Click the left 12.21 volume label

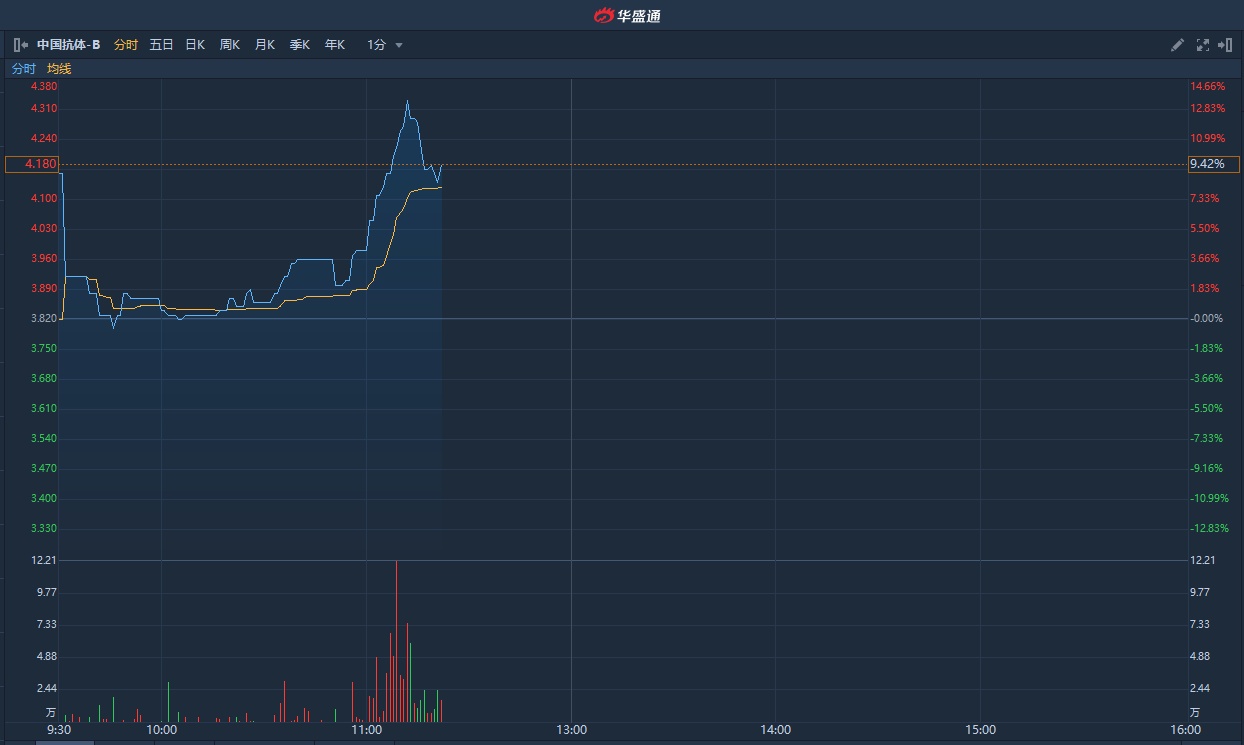(x=43, y=560)
